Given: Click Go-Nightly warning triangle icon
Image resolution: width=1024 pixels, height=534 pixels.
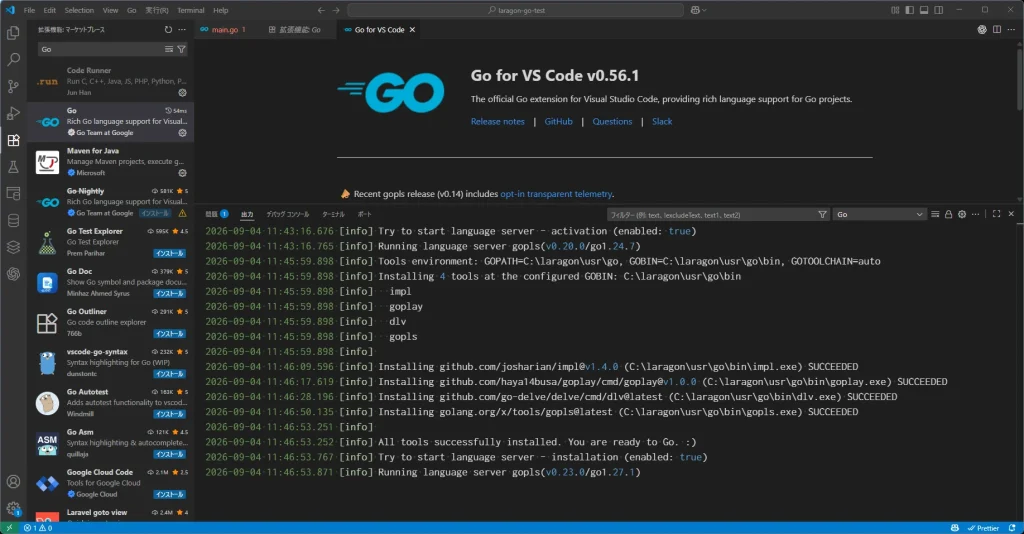Looking at the screenshot, I should (182, 213).
